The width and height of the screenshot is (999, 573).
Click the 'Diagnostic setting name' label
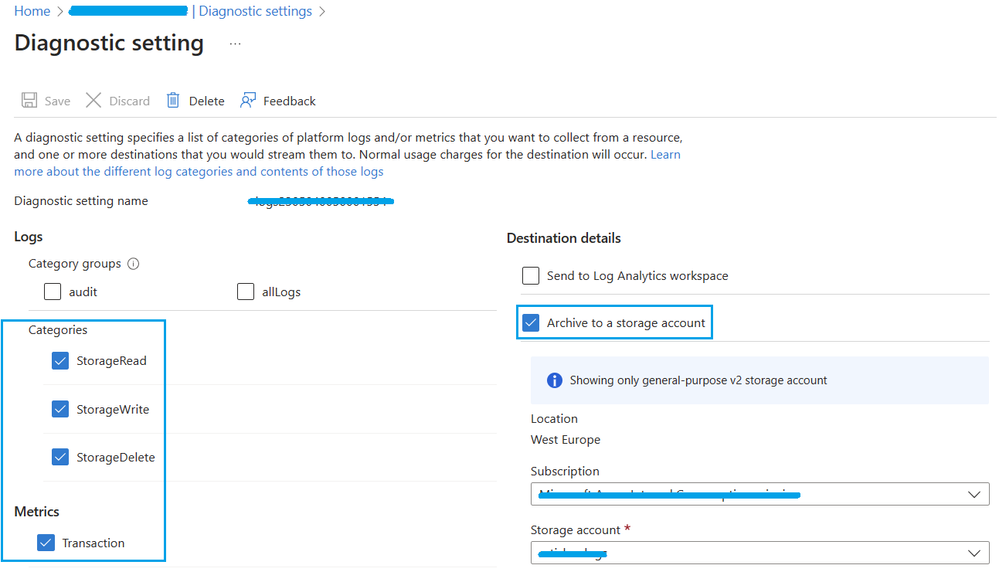81,201
